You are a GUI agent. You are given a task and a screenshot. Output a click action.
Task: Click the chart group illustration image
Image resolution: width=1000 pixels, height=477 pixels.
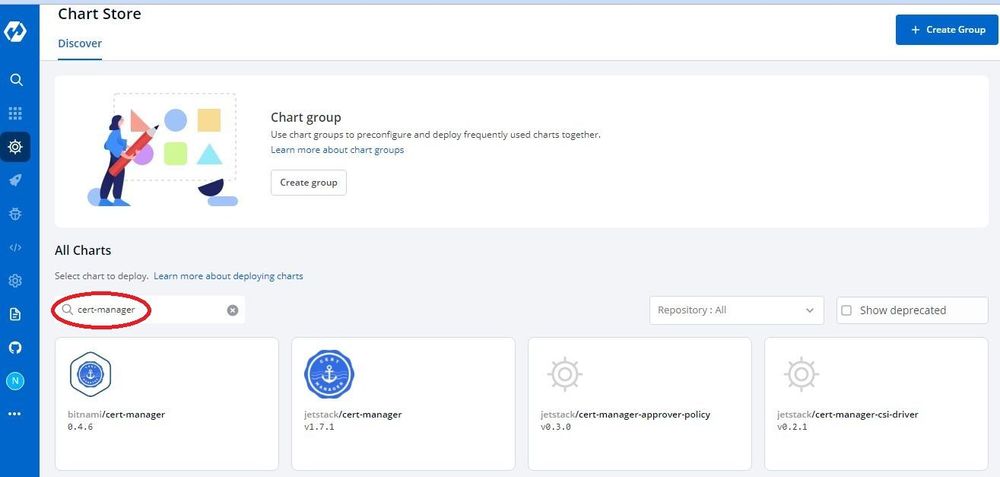pyautogui.click(x=163, y=150)
